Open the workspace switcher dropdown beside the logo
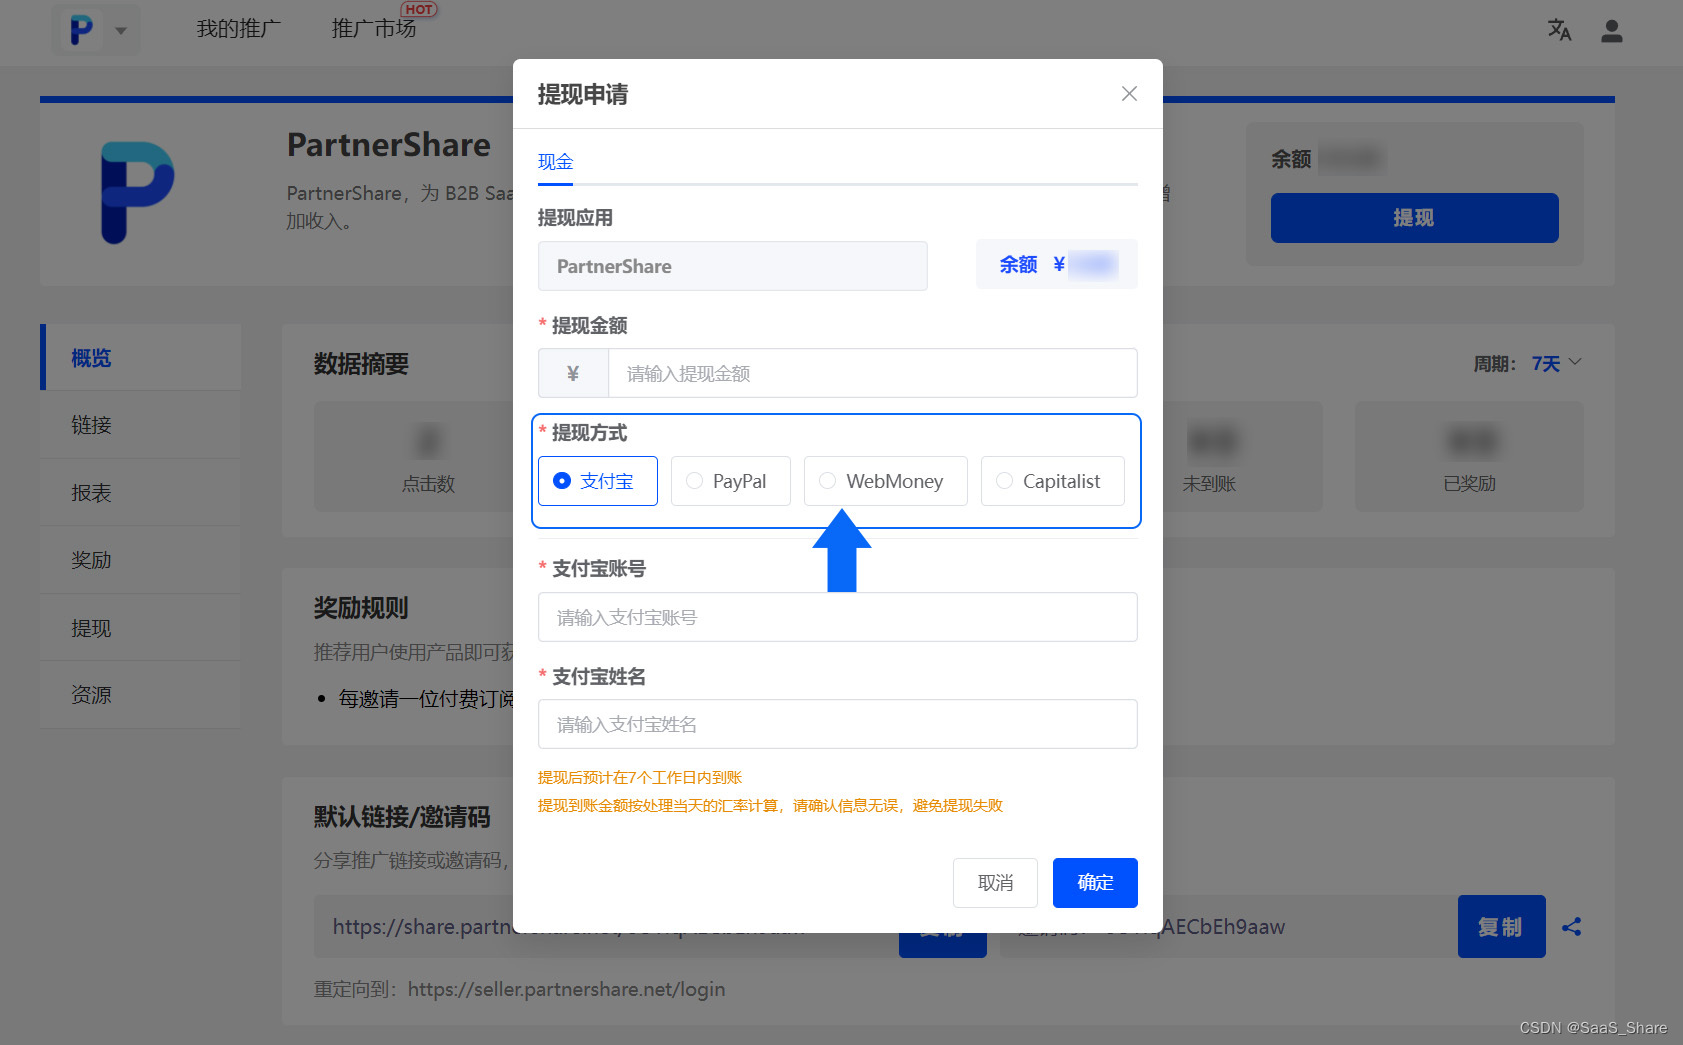This screenshot has height=1045, width=1683. pyautogui.click(x=121, y=30)
